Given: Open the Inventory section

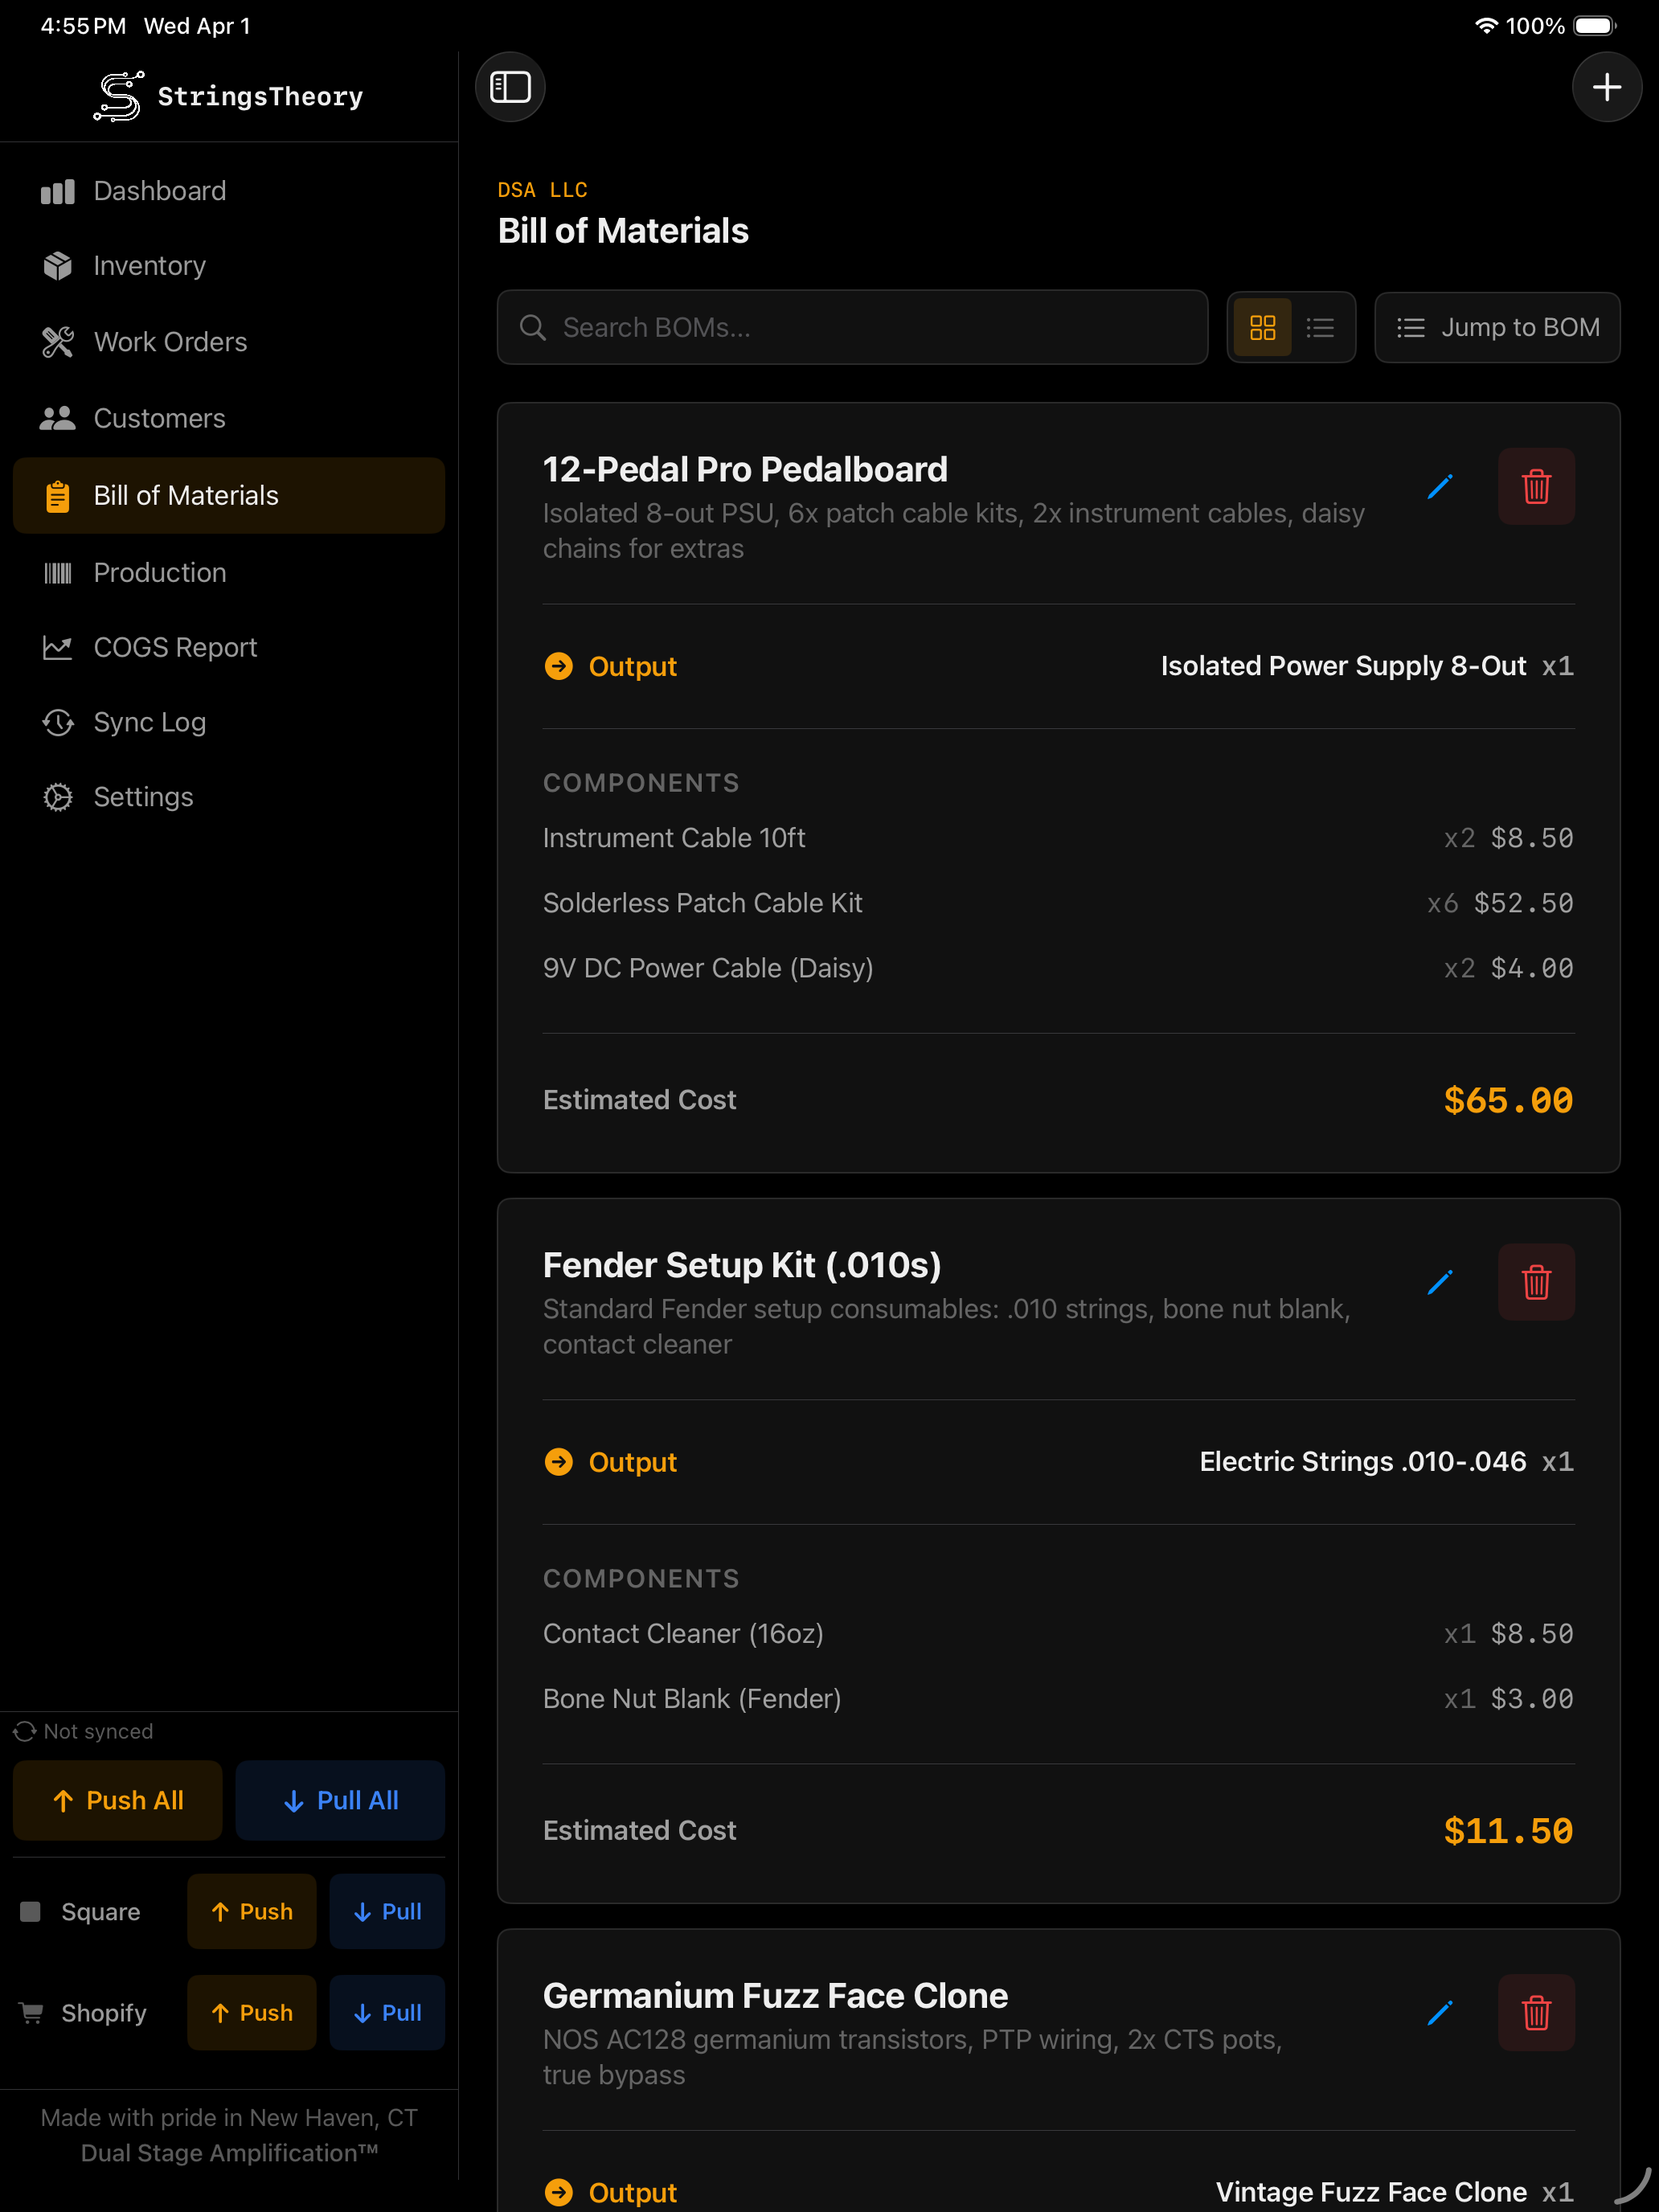Looking at the screenshot, I should click(x=149, y=266).
